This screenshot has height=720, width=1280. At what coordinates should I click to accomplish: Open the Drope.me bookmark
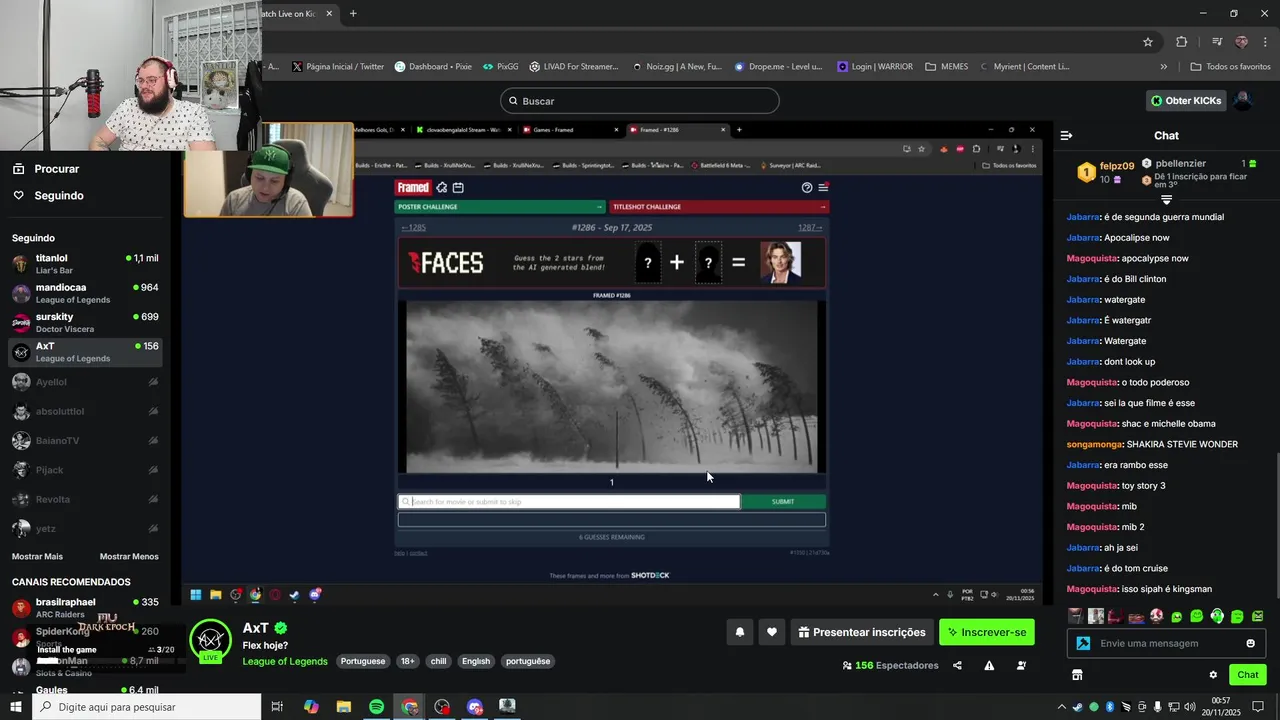778,67
